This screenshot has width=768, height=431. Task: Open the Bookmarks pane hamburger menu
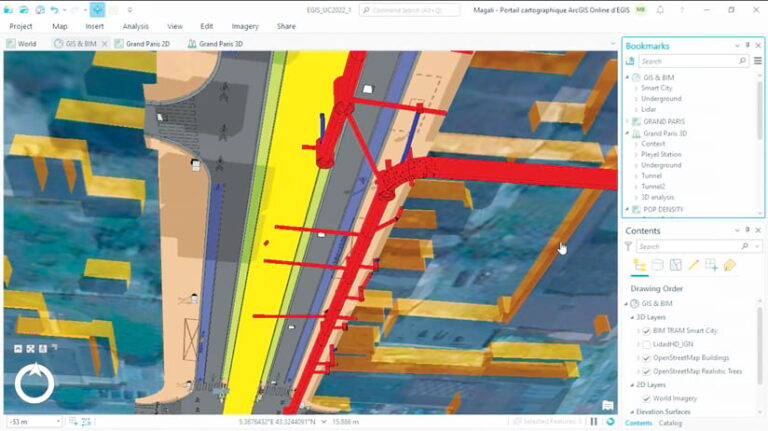(758, 61)
